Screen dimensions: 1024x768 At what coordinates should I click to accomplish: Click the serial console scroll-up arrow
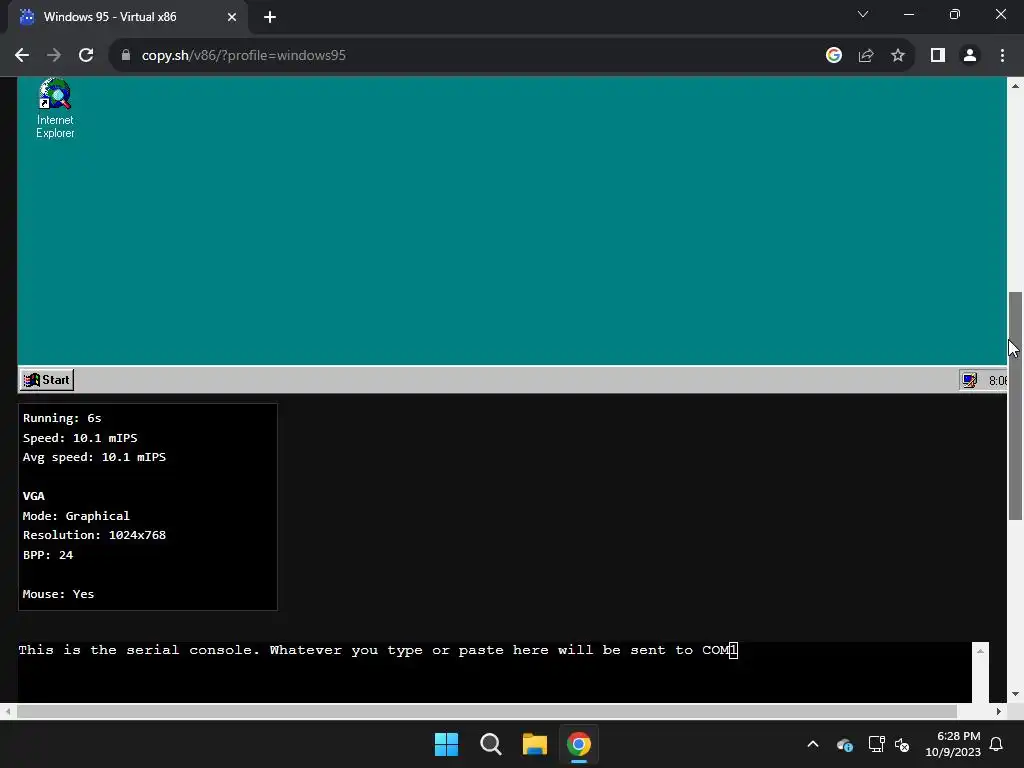tap(980, 650)
